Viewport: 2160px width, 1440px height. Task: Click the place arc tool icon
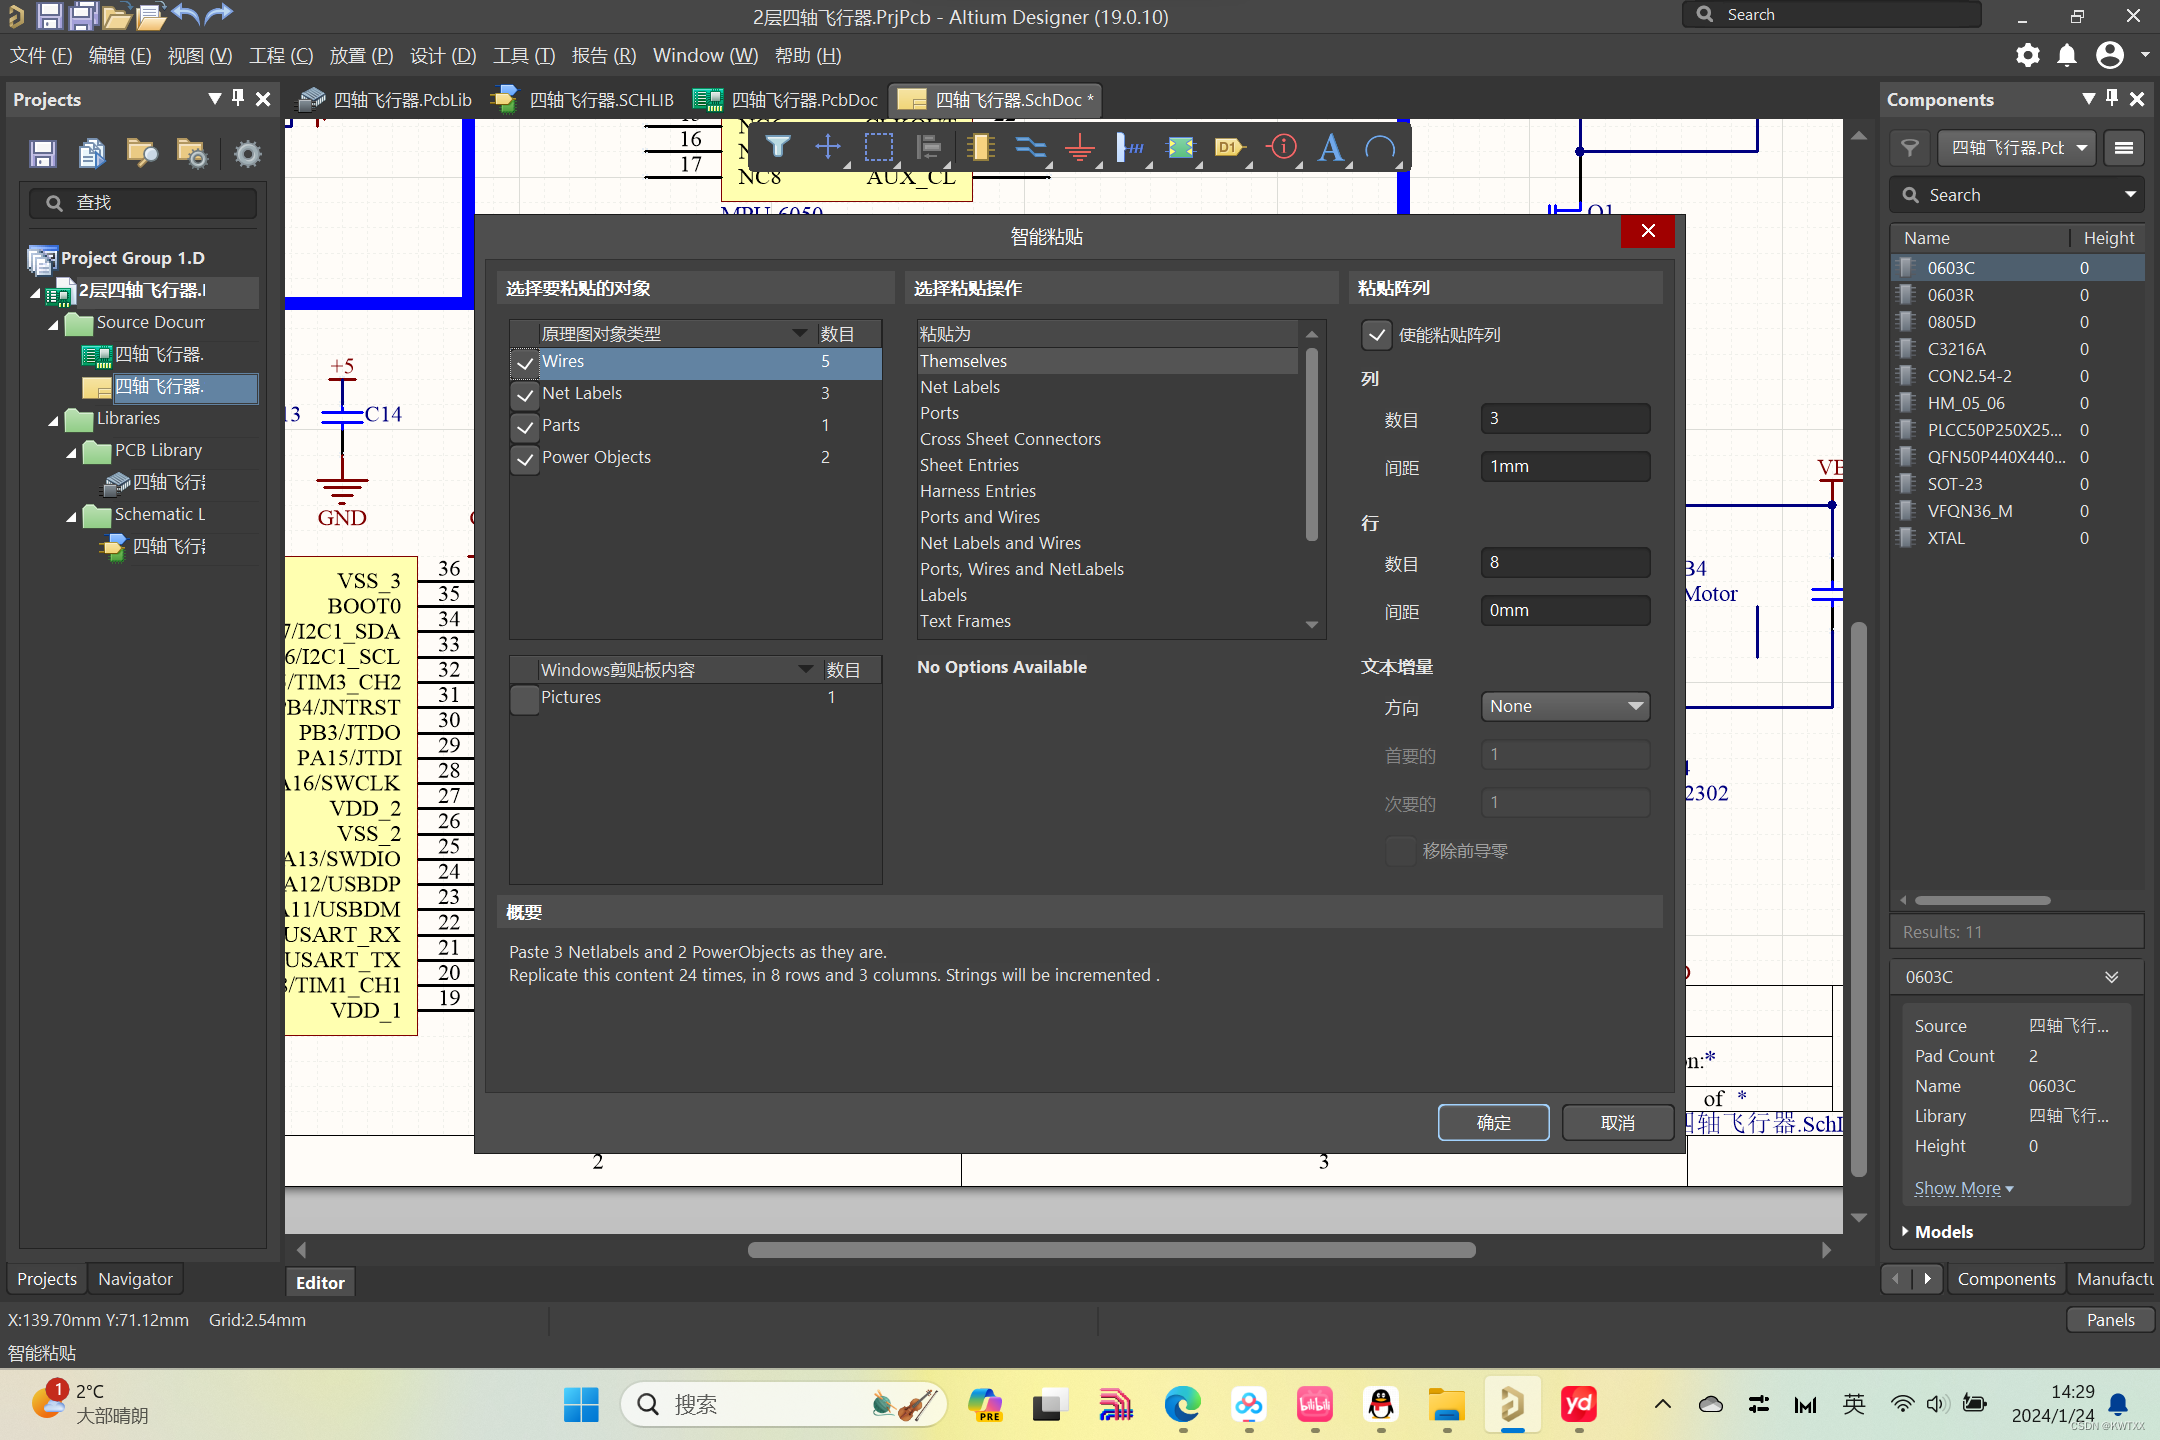(1380, 148)
